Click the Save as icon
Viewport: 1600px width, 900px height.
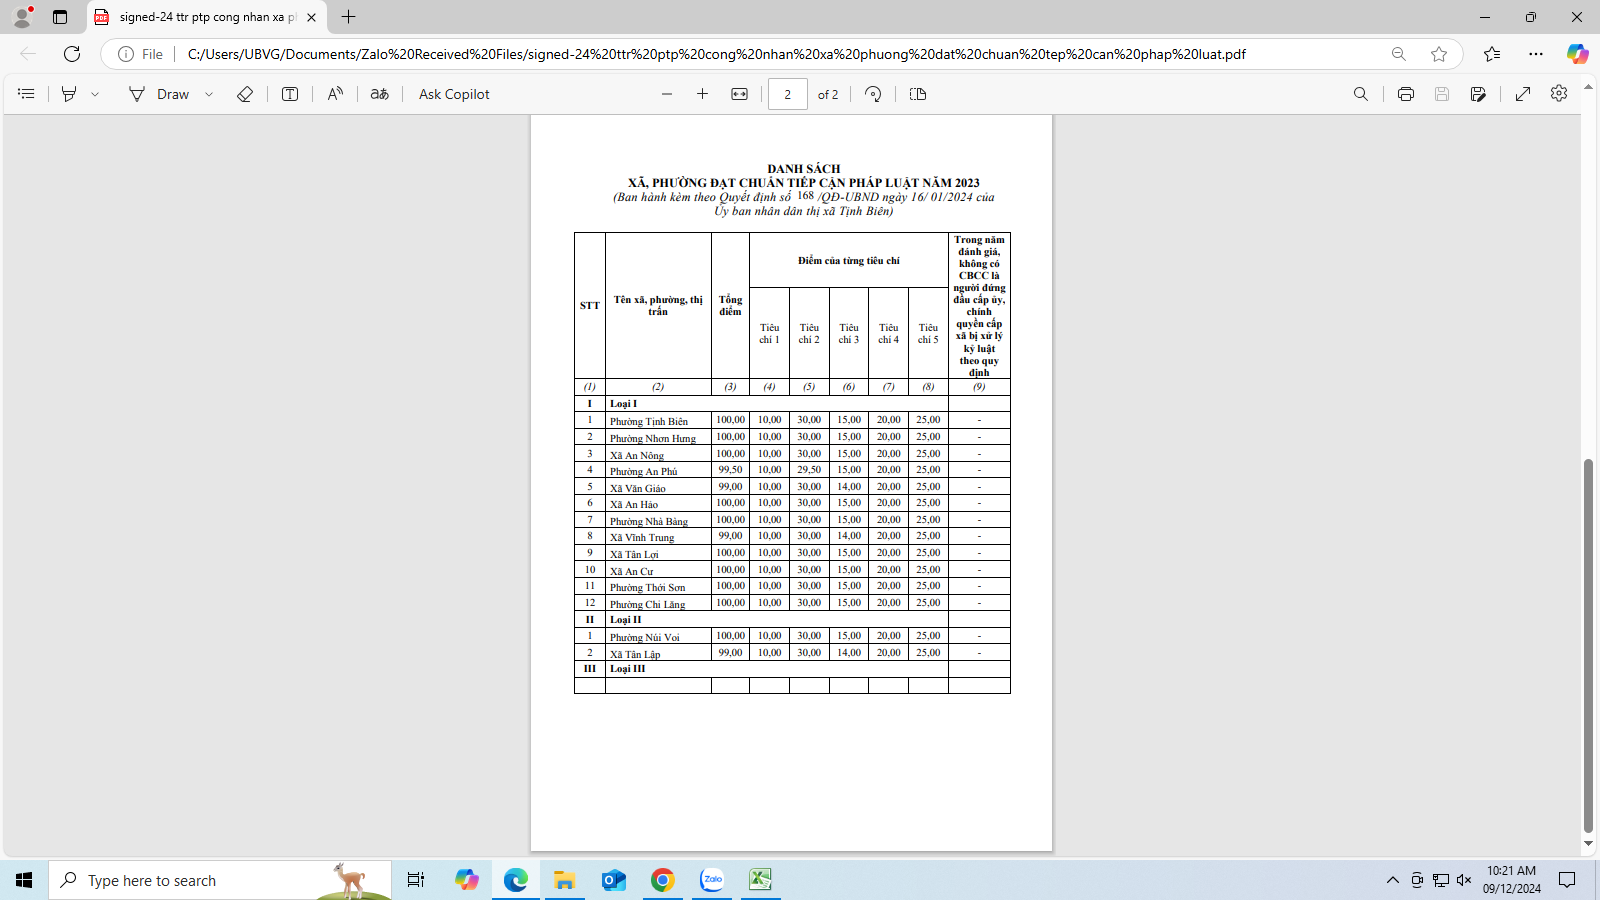tap(1478, 94)
